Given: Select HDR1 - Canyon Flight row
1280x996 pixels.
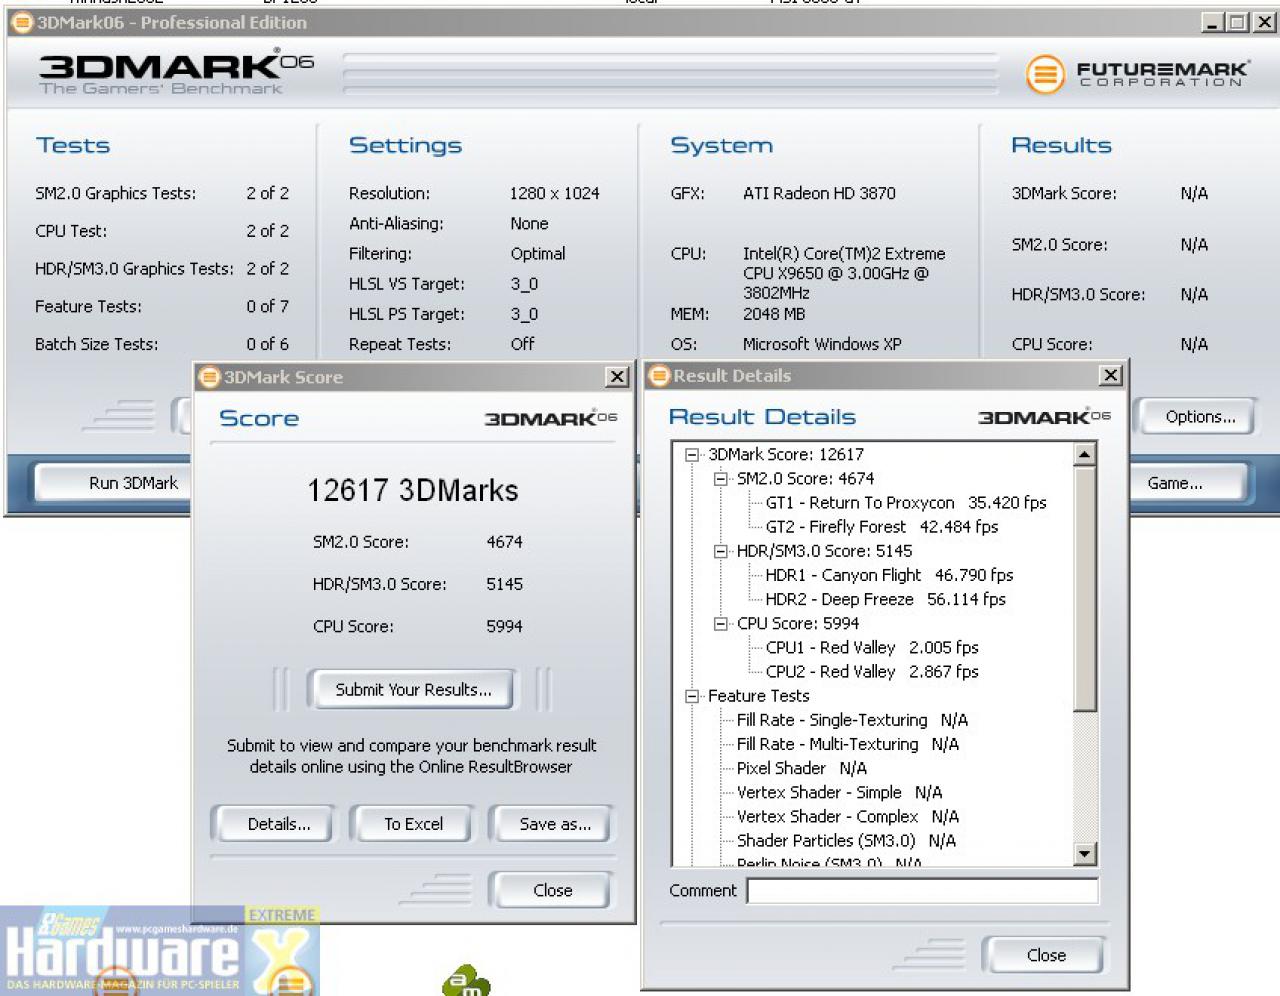Looking at the screenshot, I should pos(889,575).
